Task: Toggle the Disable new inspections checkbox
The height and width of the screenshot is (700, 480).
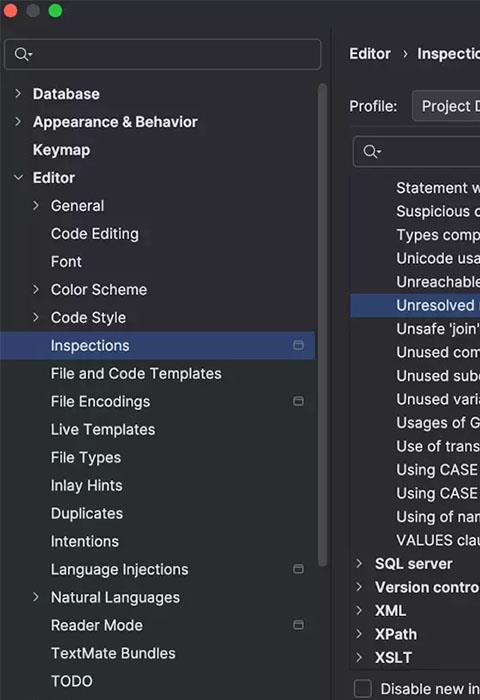Action: click(x=363, y=689)
